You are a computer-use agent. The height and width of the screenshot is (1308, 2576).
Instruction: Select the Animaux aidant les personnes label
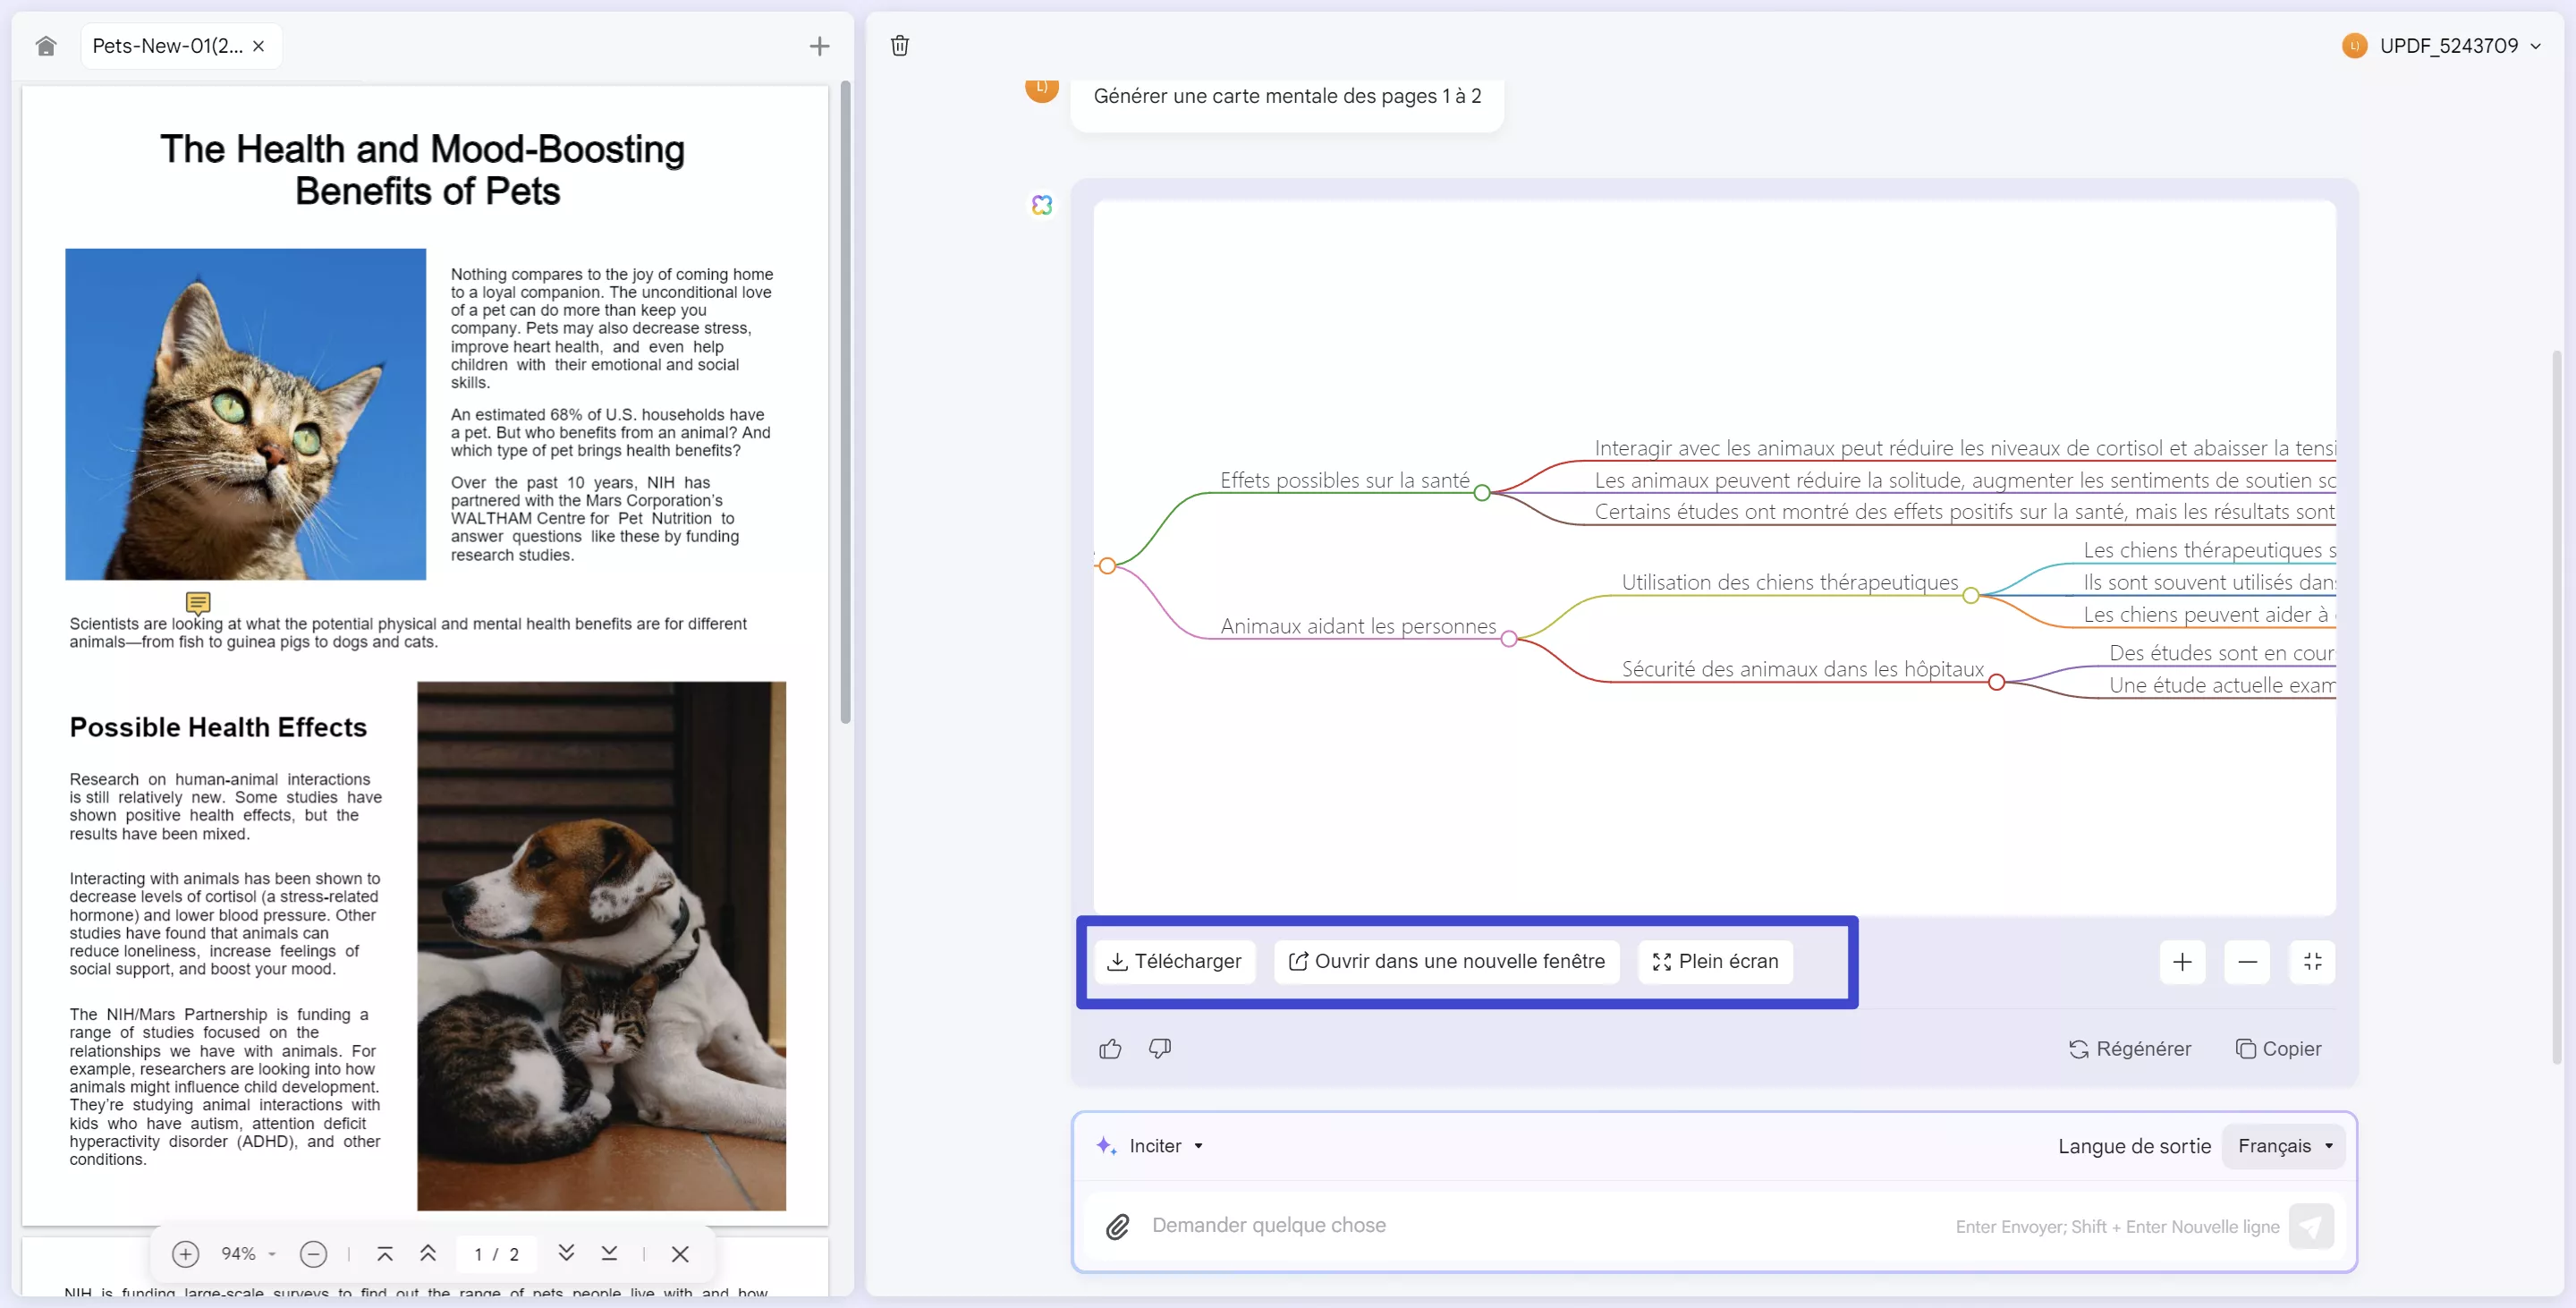click(x=1358, y=626)
